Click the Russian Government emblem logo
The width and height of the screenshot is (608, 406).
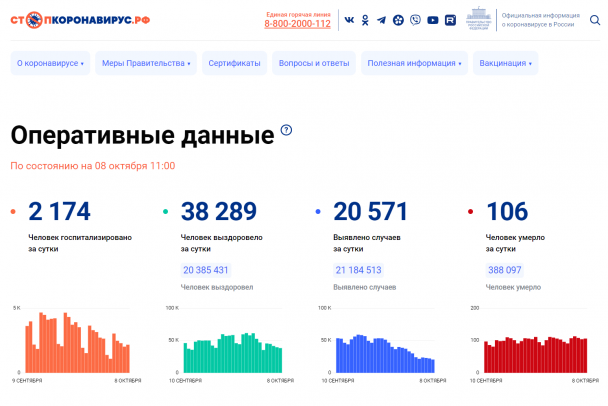[x=479, y=19]
